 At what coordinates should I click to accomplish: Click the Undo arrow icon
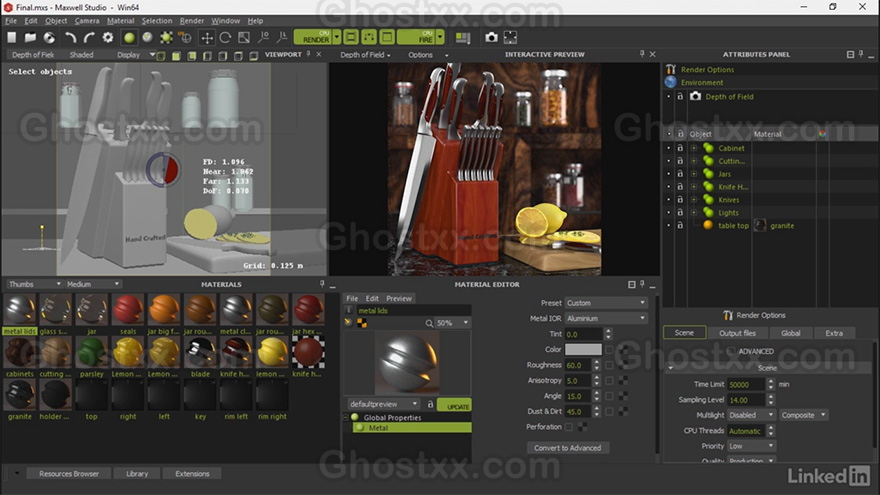[70, 38]
